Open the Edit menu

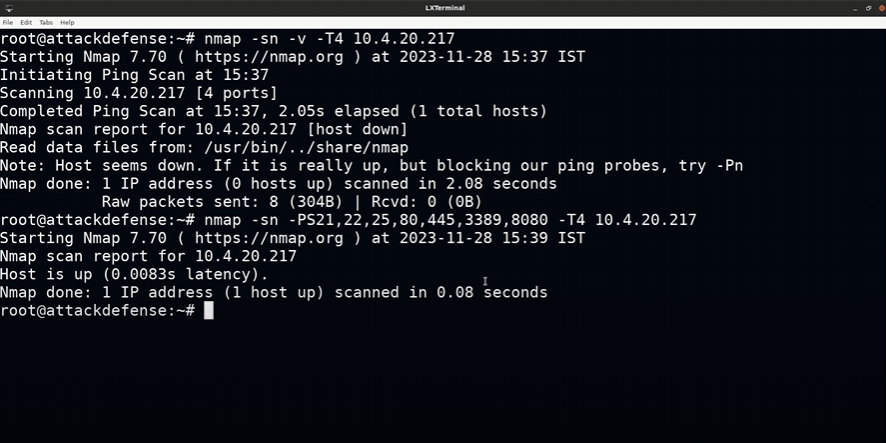25,22
